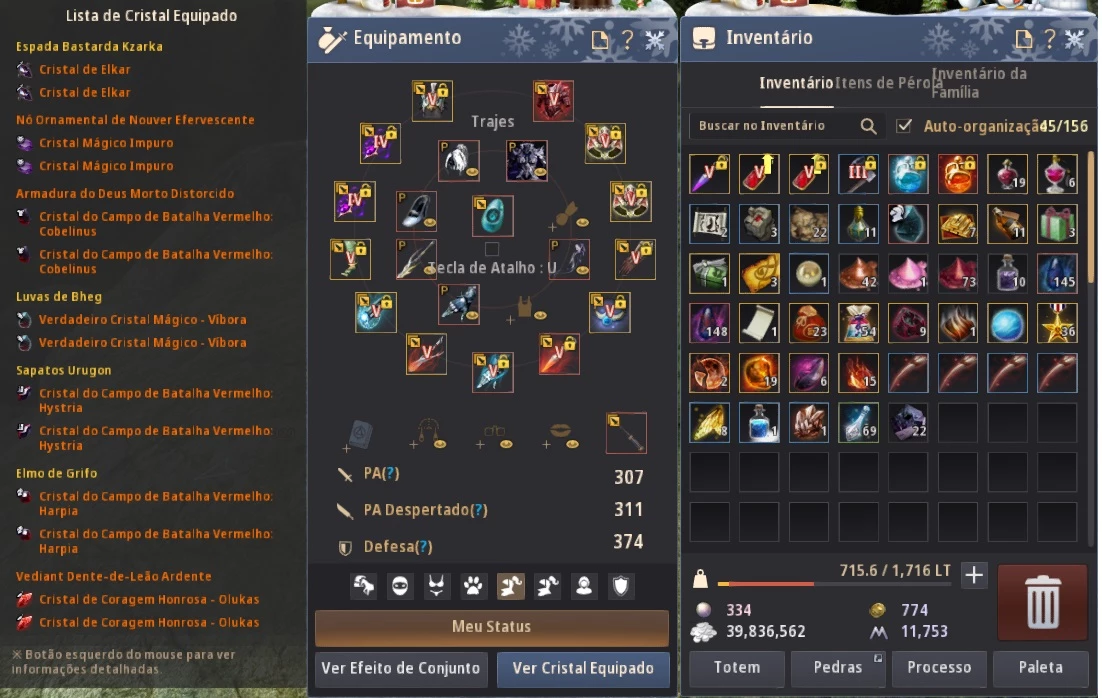1102x698 pixels.
Task: Switch to Itens de Pérola tab
Action: [x=888, y=83]
